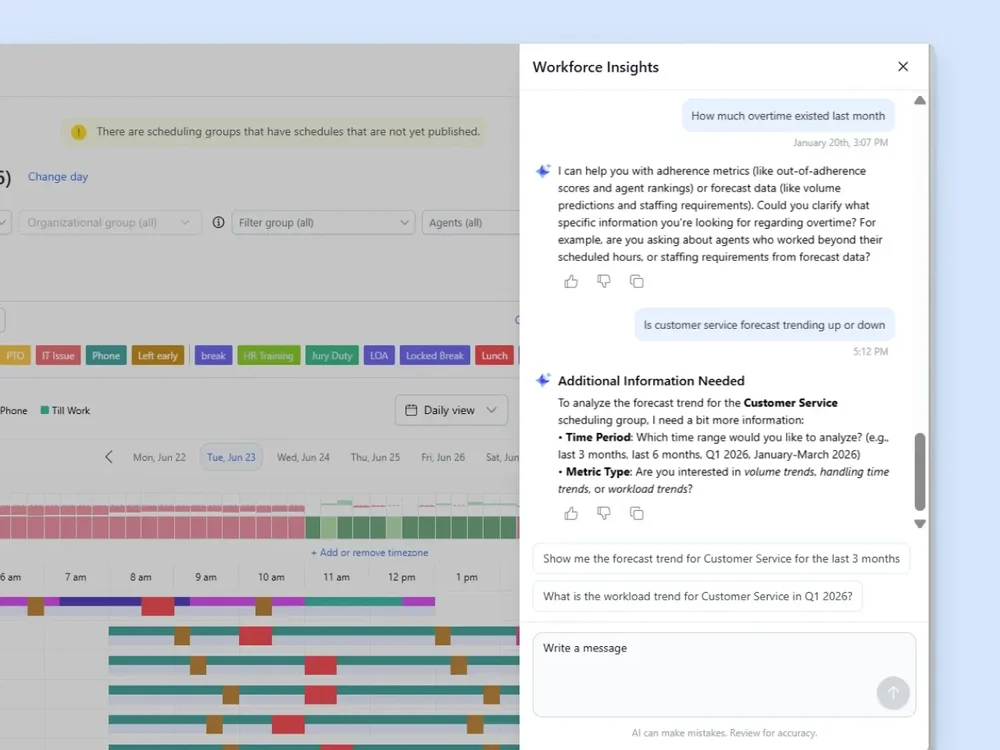Open the Organizational group dropdown

pos(110,223)
